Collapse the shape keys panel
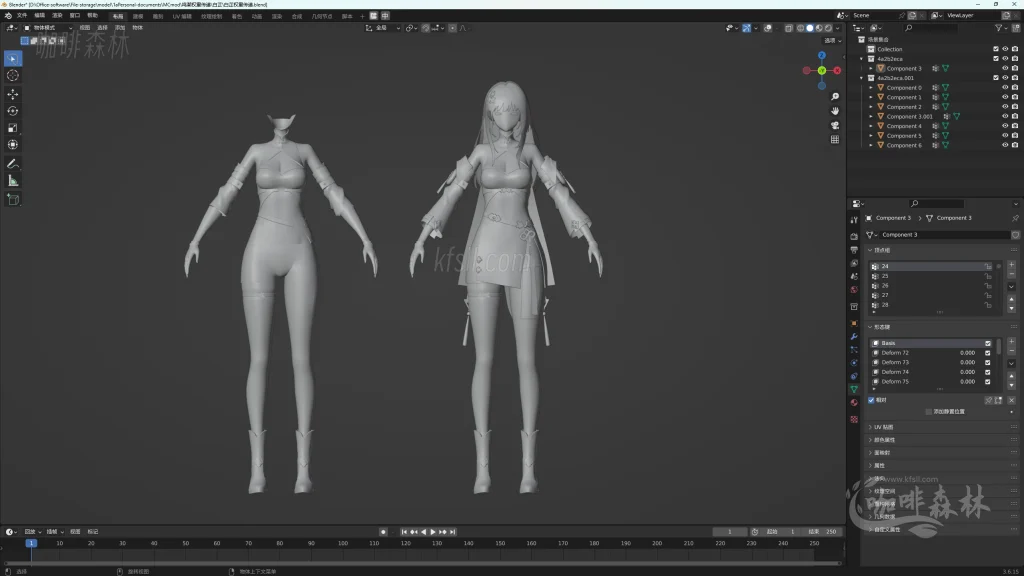 (870, 327)
